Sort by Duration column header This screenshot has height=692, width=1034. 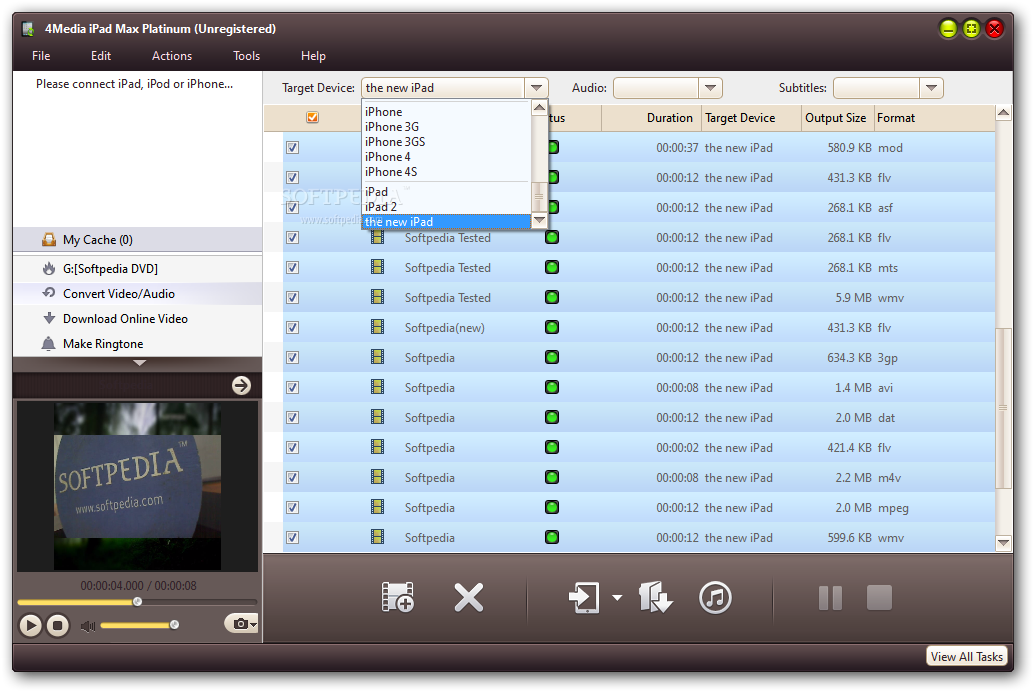pos(652,117)
